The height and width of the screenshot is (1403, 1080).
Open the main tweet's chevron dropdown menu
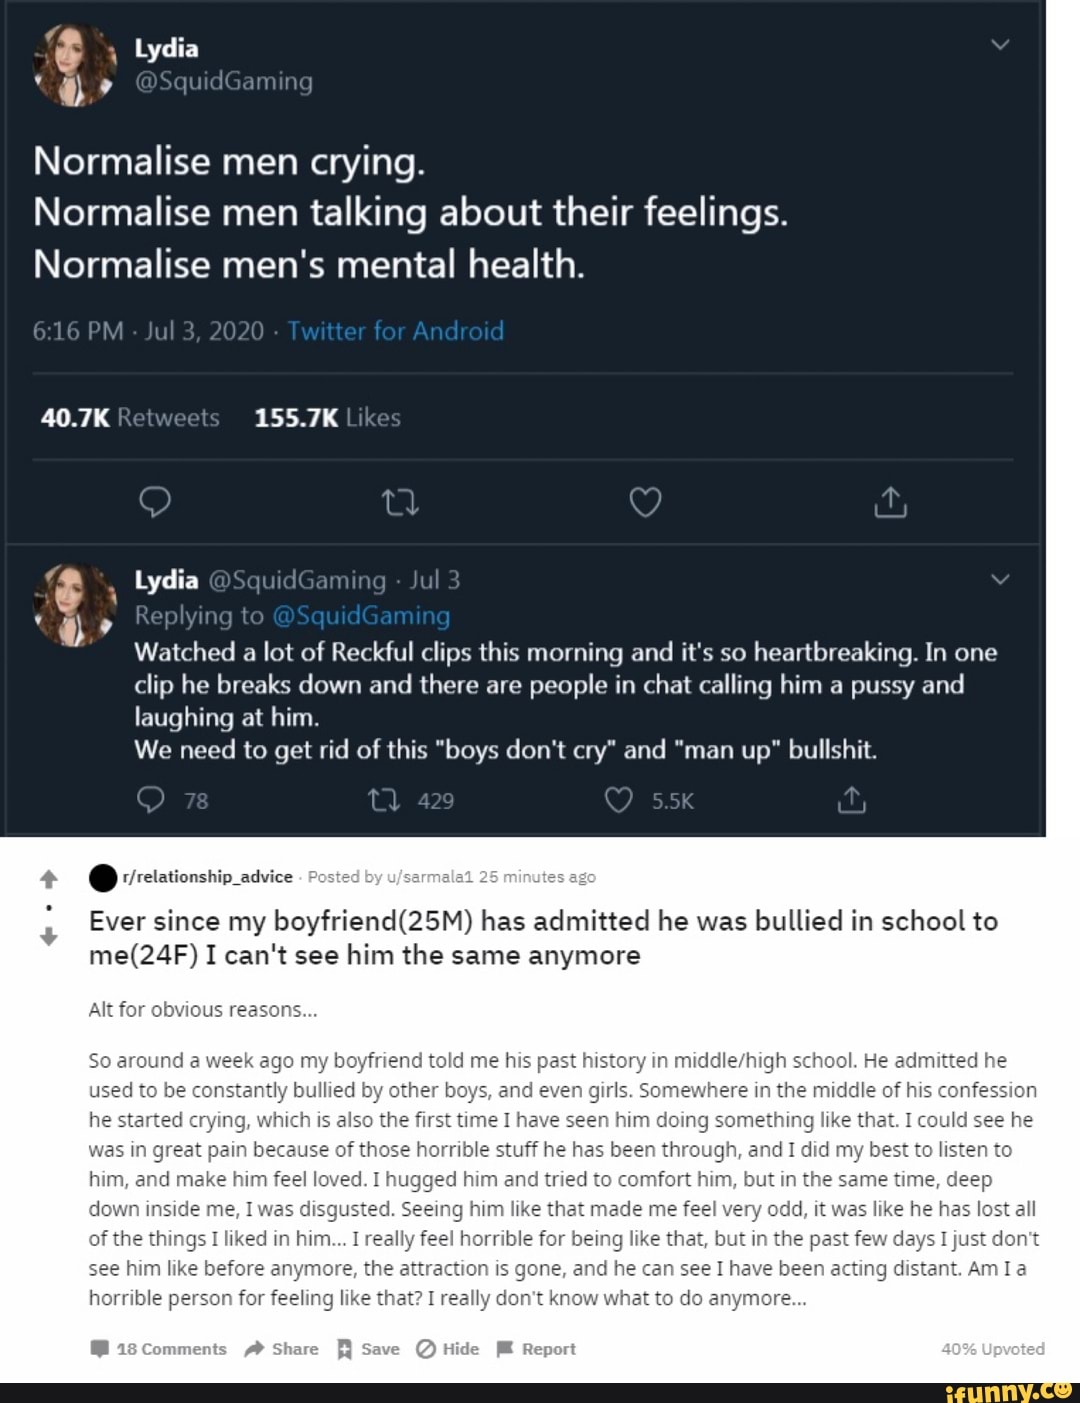click(x=1000, y=45)
